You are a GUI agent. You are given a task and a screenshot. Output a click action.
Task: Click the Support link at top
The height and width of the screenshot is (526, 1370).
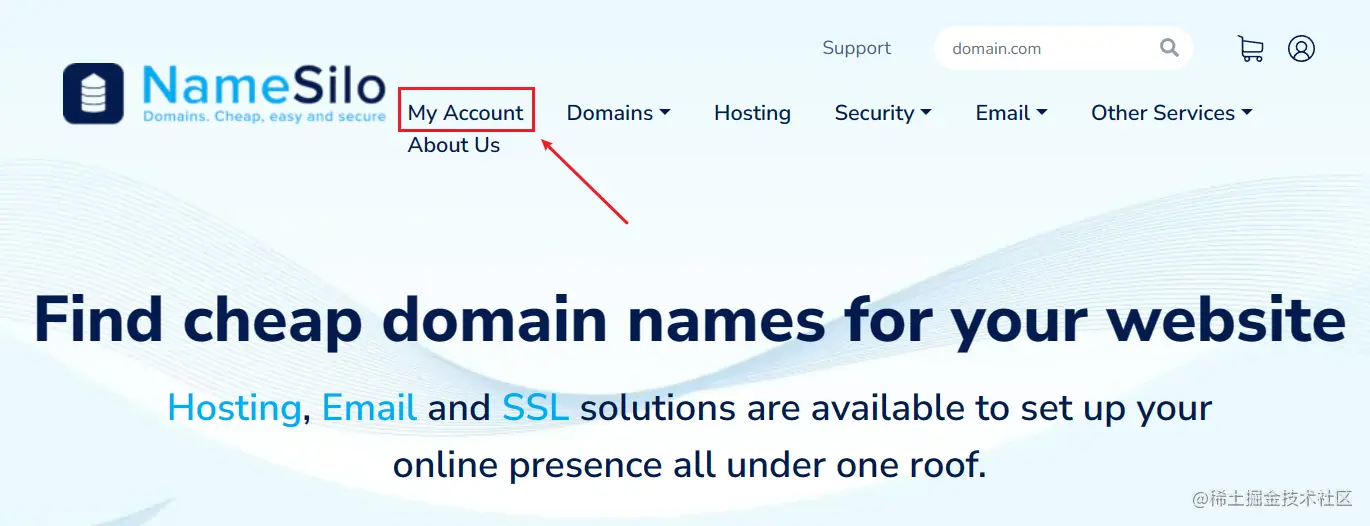pos(856,48)
